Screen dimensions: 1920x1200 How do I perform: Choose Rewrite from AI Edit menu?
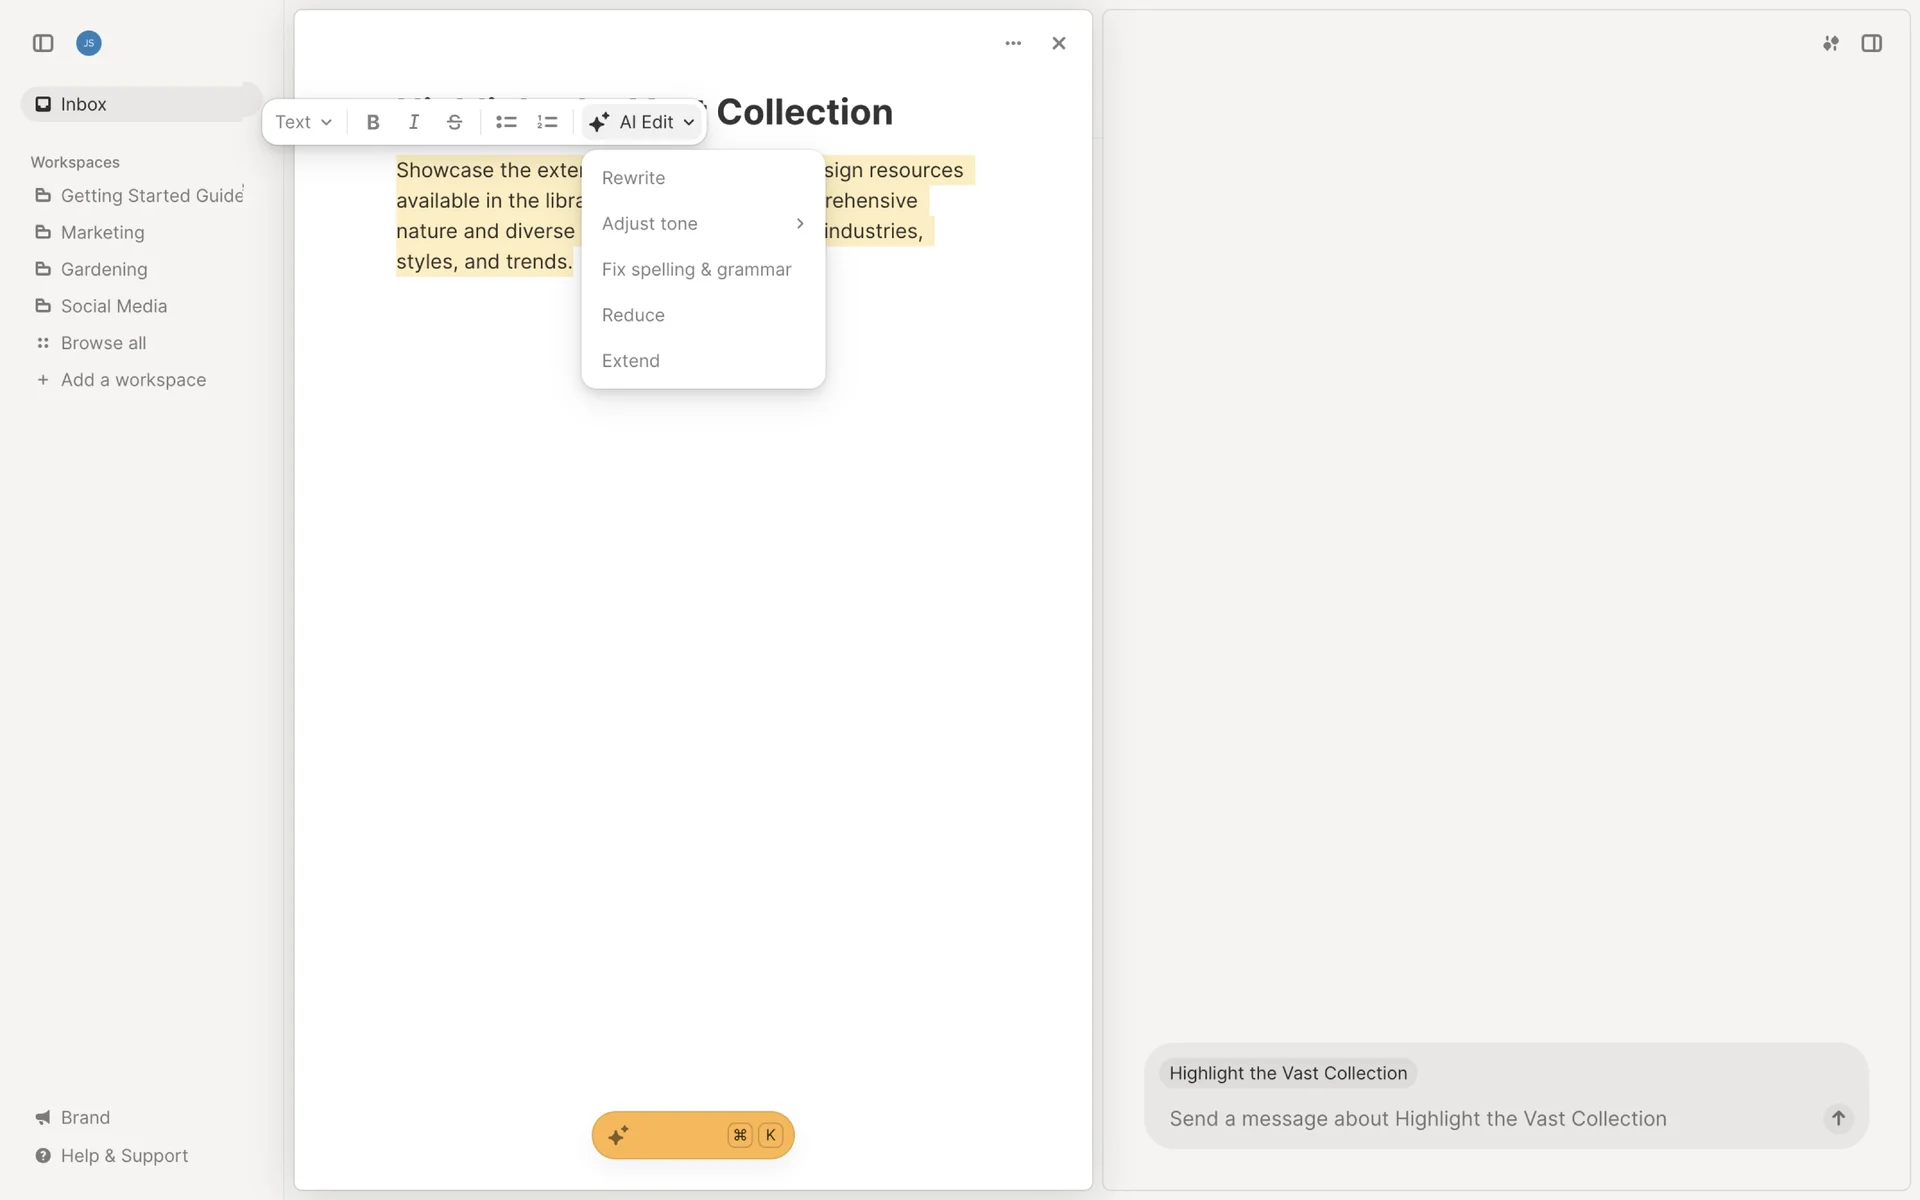pyautogui.click(x=633, y=178)
